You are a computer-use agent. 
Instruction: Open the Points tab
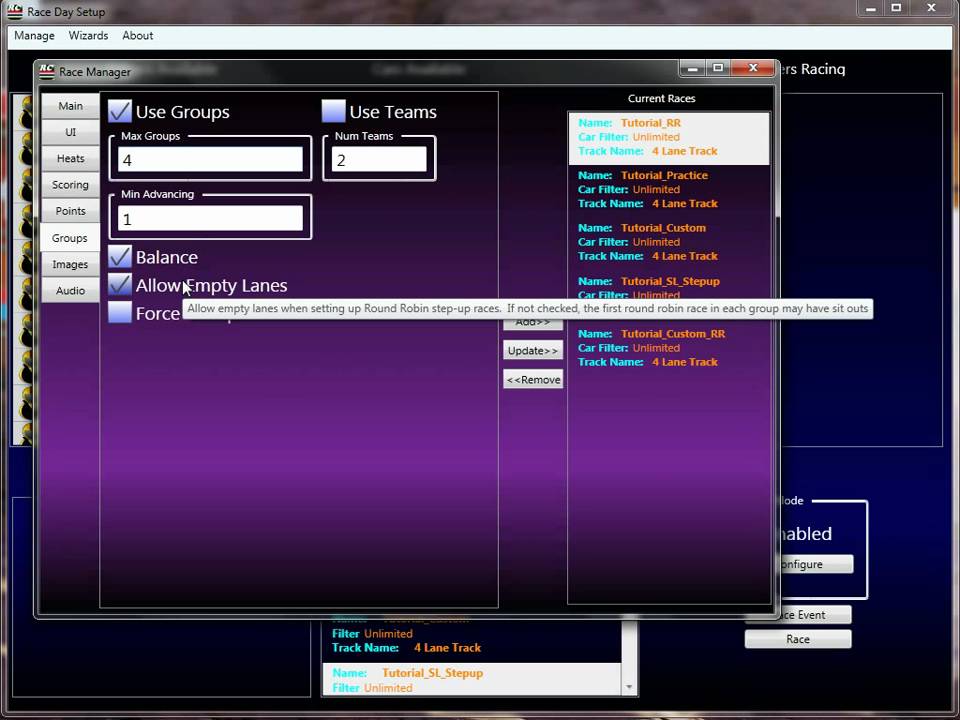(x=70, y=211)
